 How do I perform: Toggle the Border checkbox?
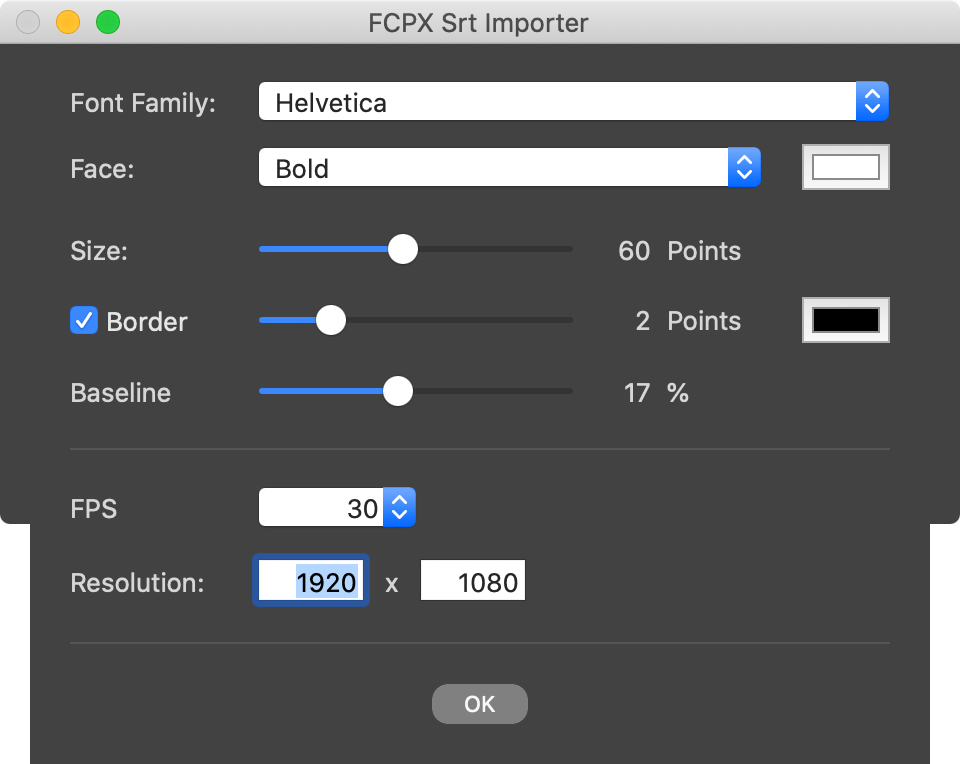[83, 321]
